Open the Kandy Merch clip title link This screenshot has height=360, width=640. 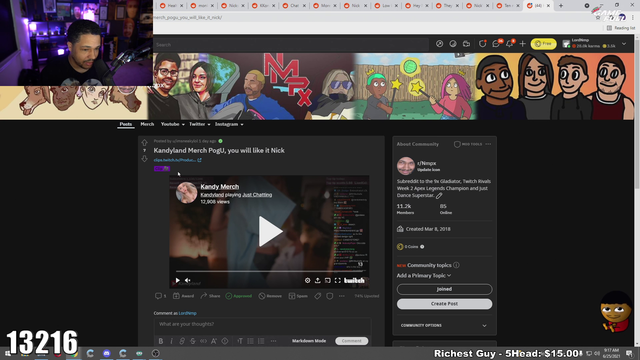click(220, 187)
